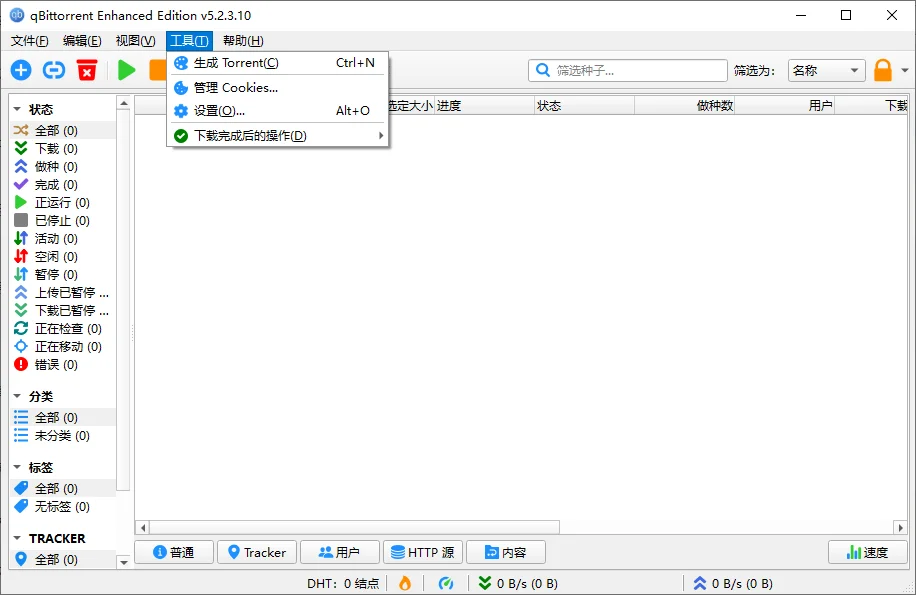Screen dimensions: 916x595
Task: Click the blue upload speed arrows in status bar
Action: coord(700,583)
